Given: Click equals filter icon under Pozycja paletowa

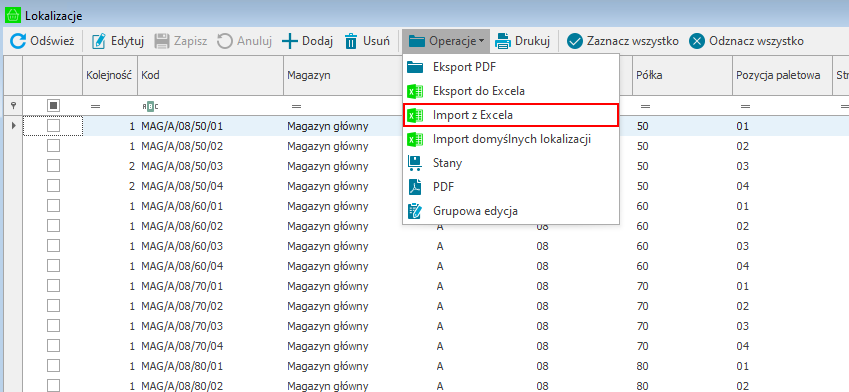Looking at the screenshot, I should tap(746, 106).
